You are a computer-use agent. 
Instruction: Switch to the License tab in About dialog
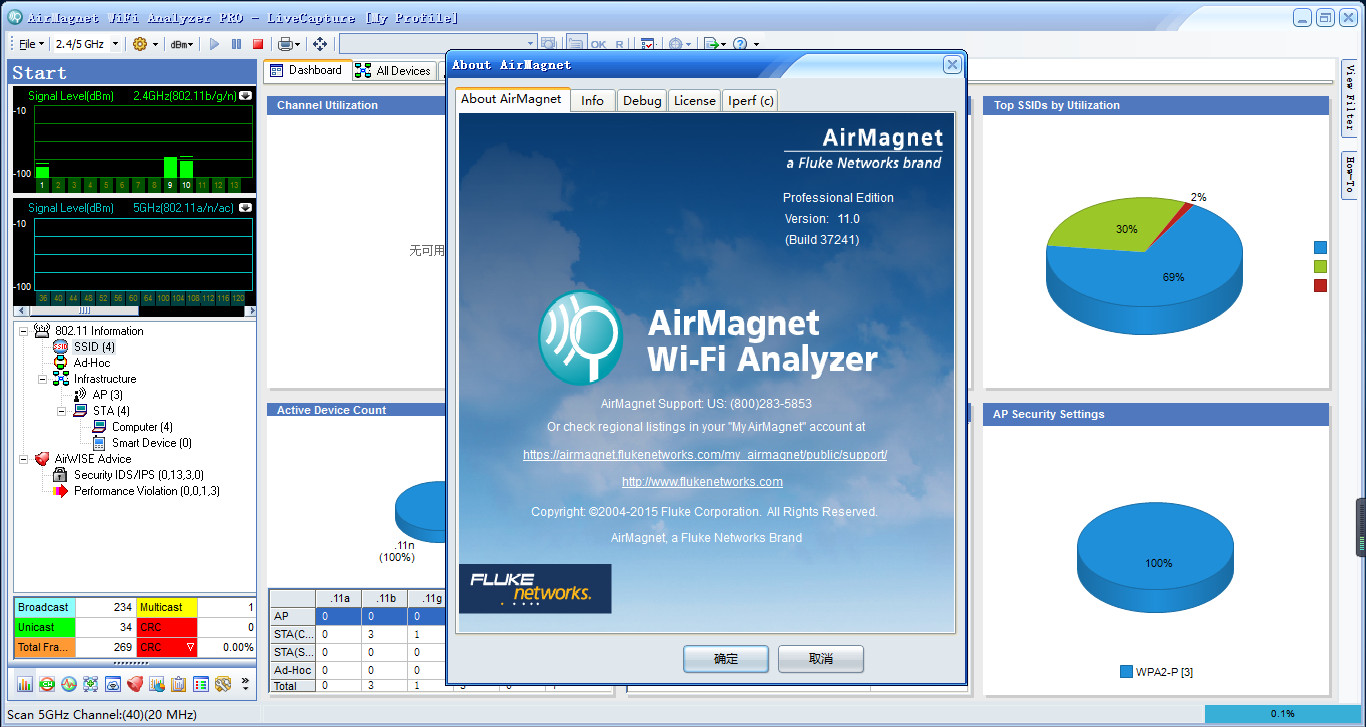pyautogui.click(x=695, y=100)
